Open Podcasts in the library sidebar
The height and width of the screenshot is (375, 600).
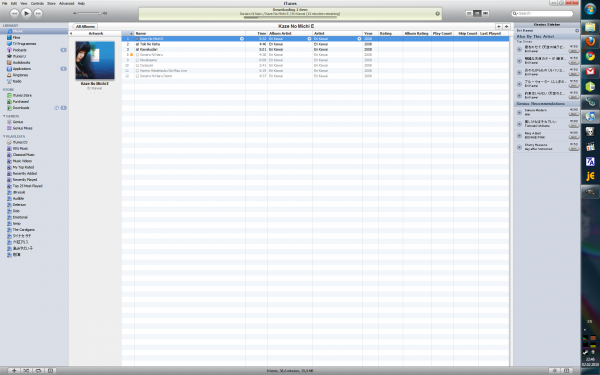click(19, 50)
